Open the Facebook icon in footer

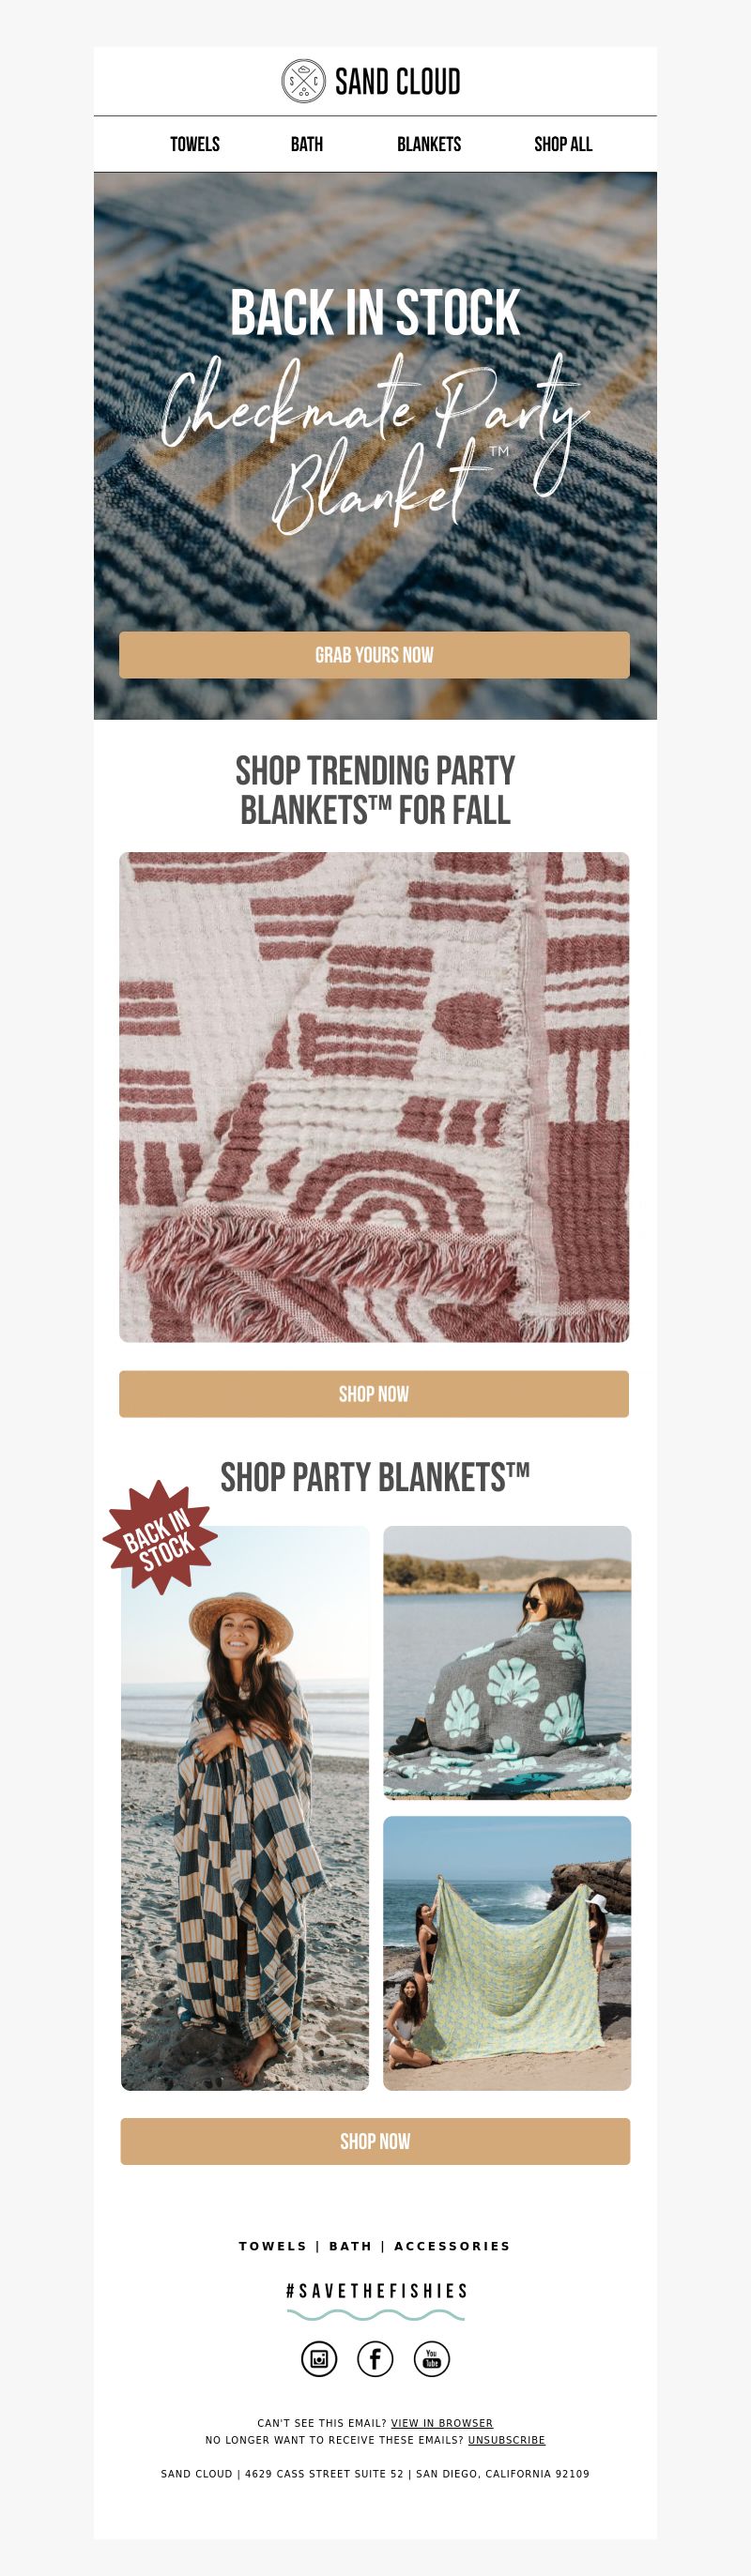click(375, 2359)
